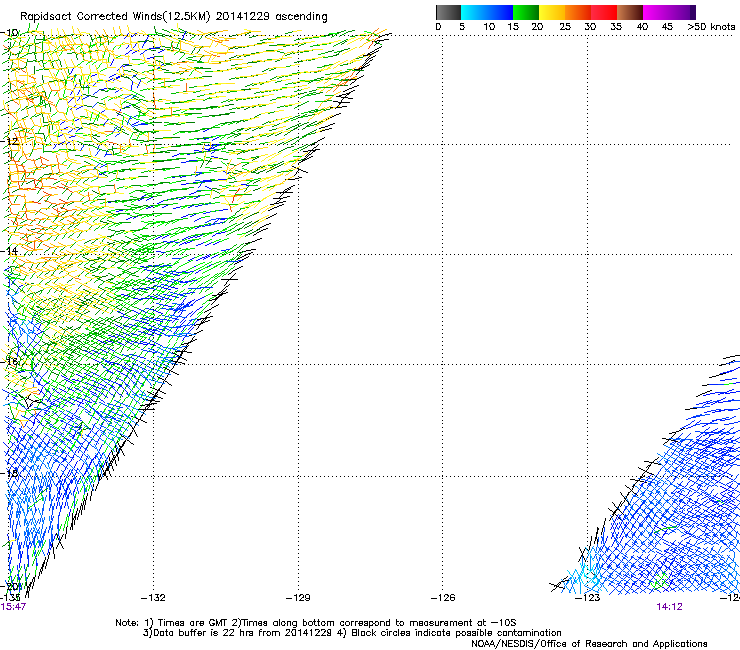Click the note 'Data buffer is 22 hrs'

[203, 633]
